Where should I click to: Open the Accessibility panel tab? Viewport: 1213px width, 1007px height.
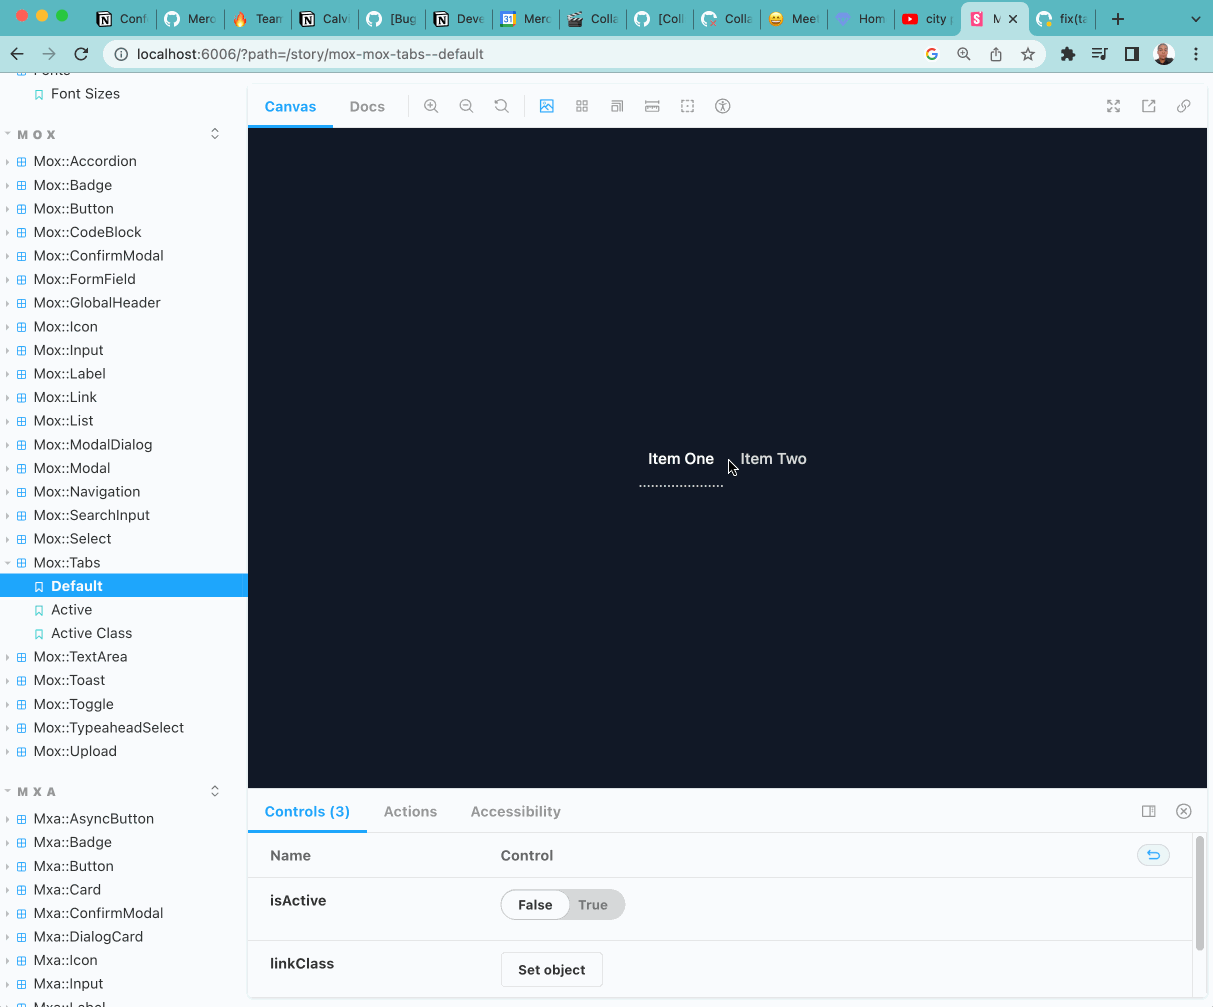[515, 812]
